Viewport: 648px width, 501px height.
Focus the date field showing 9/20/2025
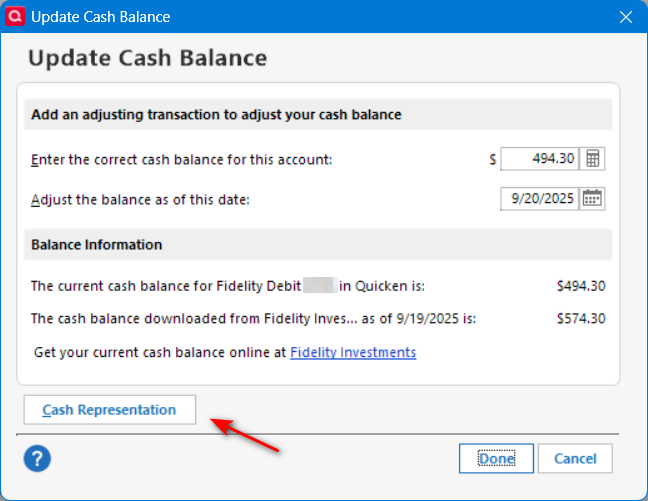coord(540,199)
